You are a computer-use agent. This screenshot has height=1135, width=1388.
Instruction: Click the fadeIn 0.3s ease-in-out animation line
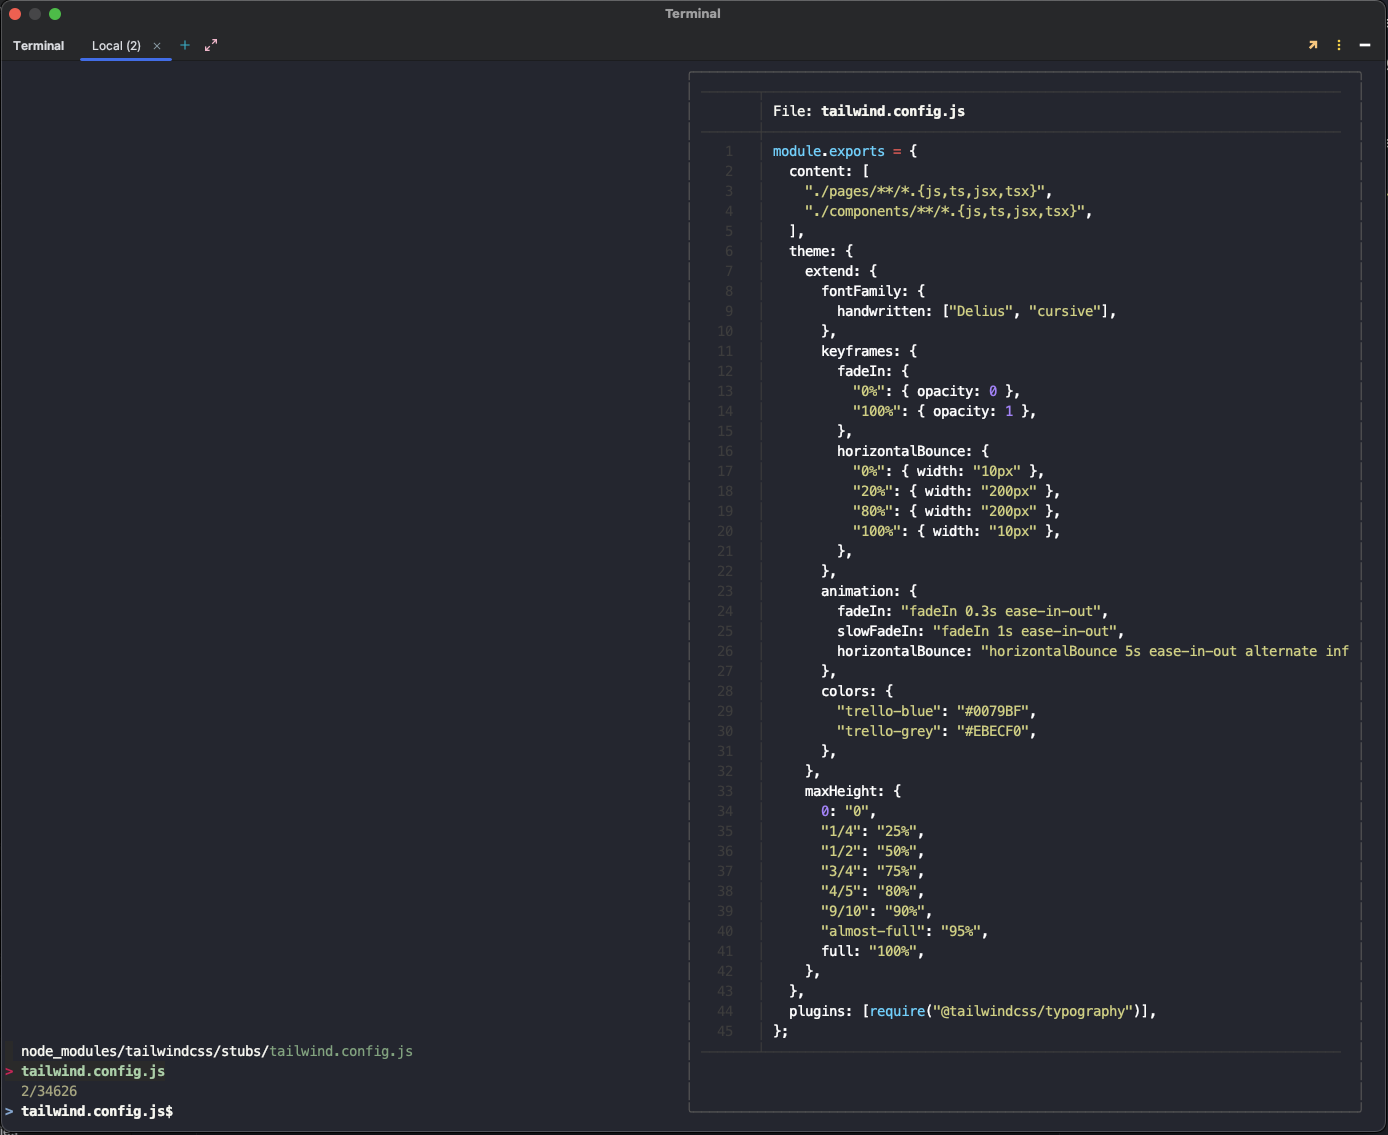tap(973, 611)
